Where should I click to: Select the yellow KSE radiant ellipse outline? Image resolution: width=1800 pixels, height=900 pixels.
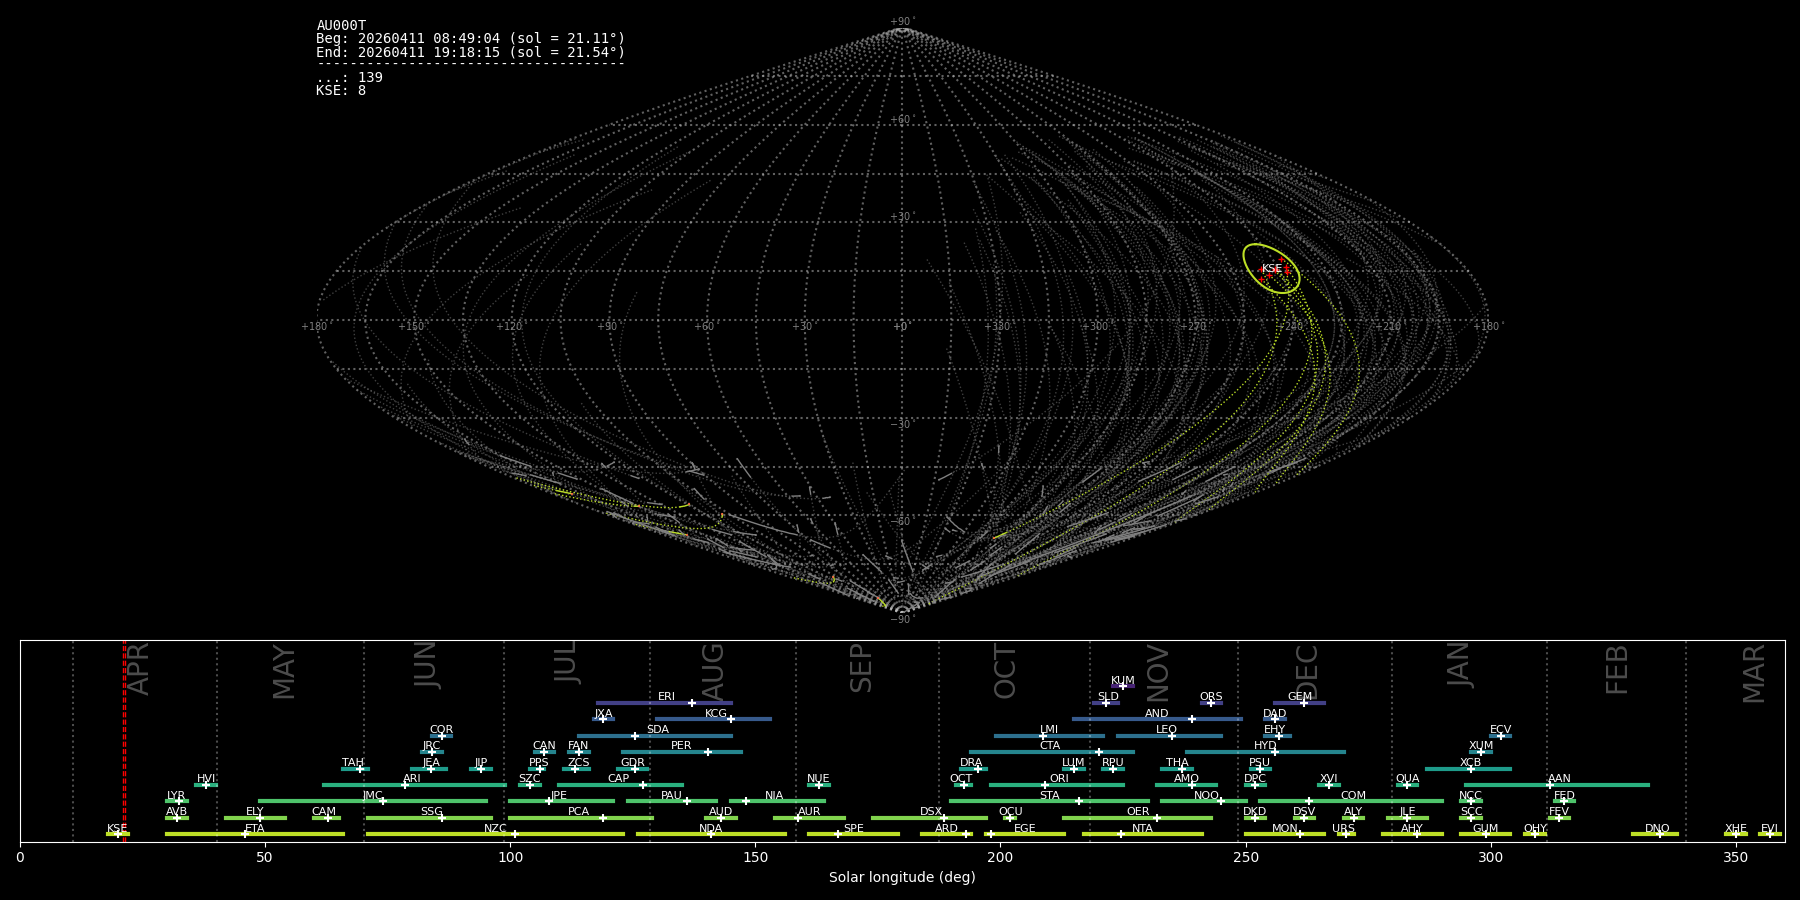[1271, 268]
